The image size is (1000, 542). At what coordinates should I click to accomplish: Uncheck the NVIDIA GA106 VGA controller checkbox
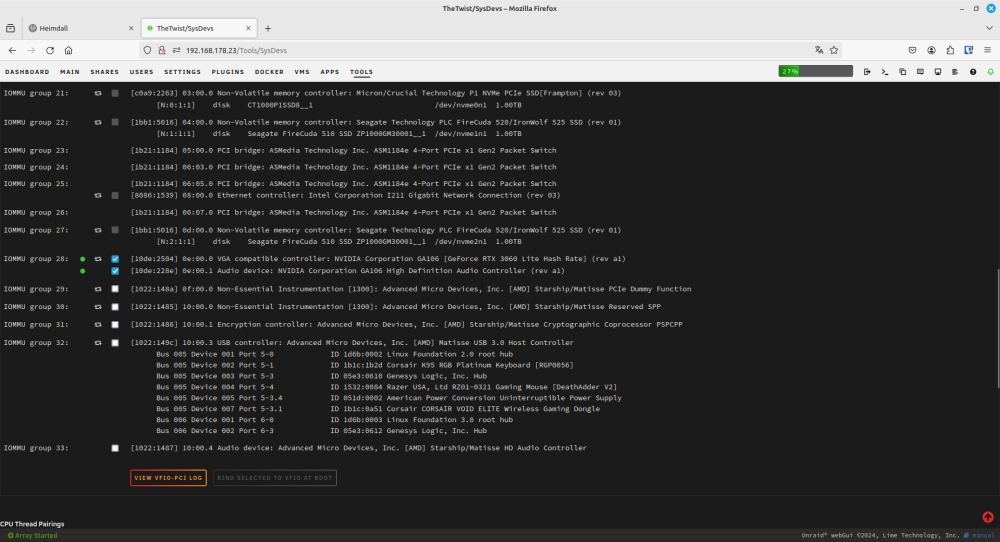115,259
